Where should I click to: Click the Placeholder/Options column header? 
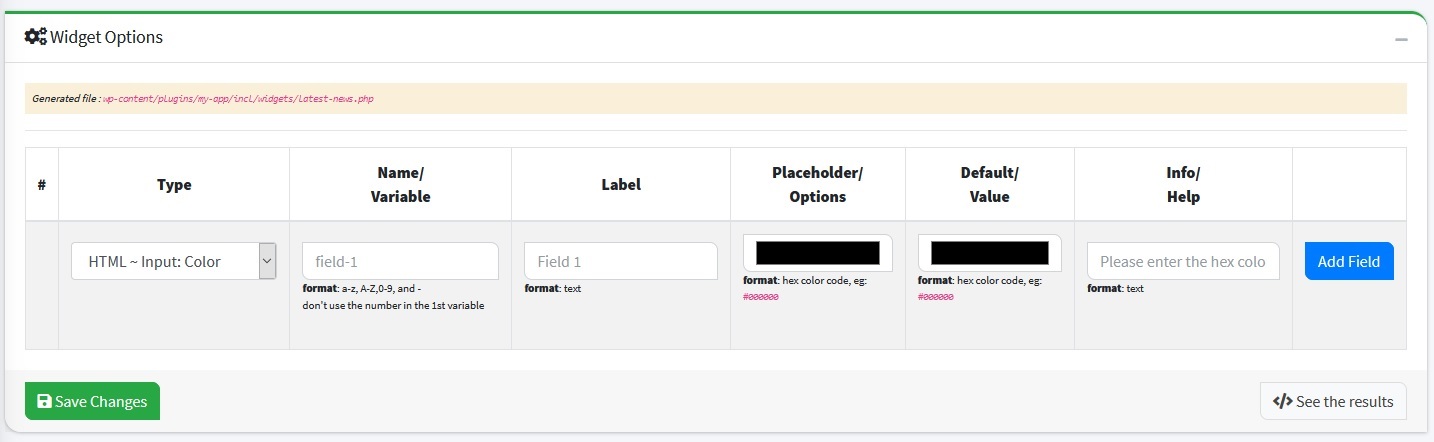[817, 185]
